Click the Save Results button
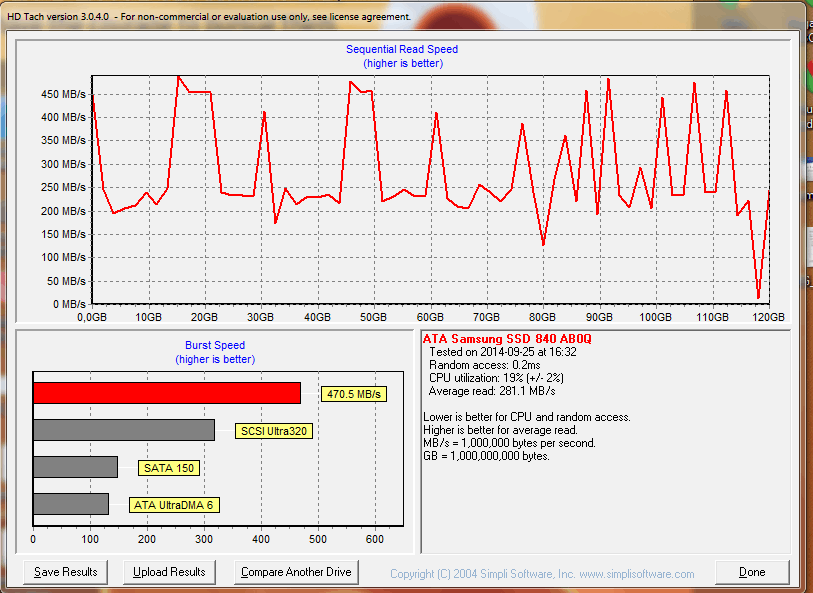 (66, 572)
